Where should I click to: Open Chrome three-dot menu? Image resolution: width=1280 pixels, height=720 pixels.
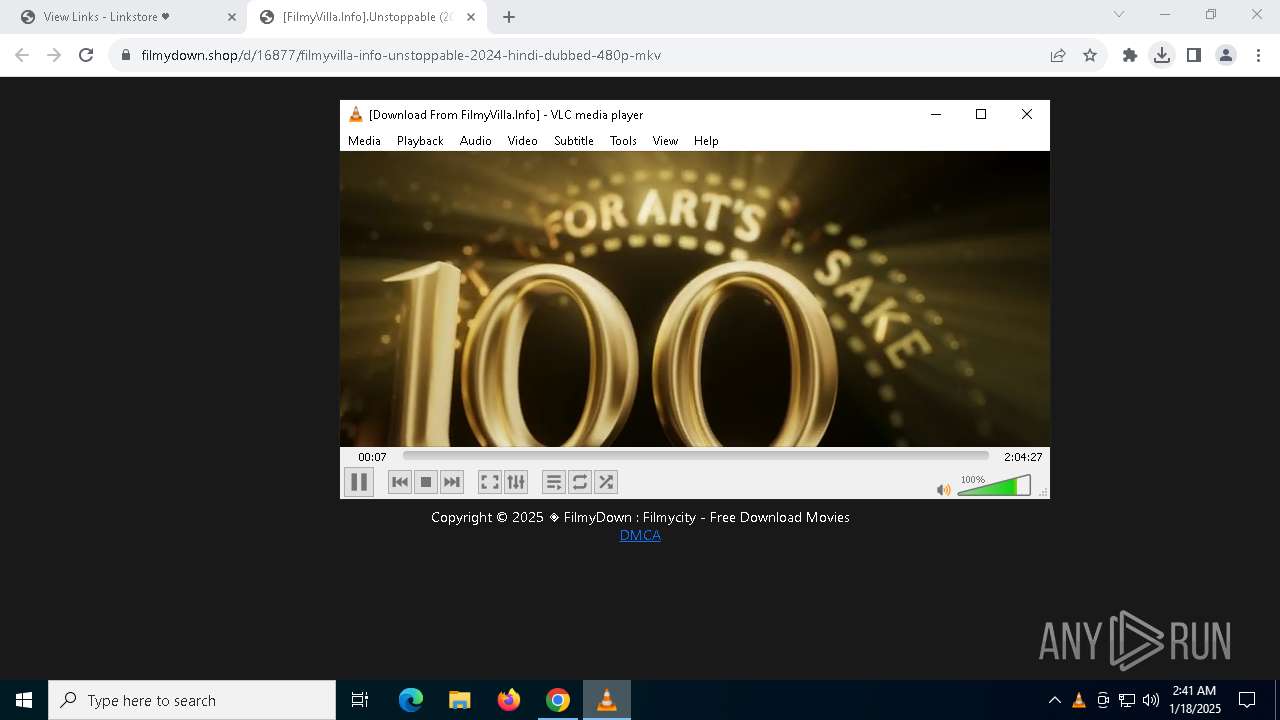tap(1258, 55)
